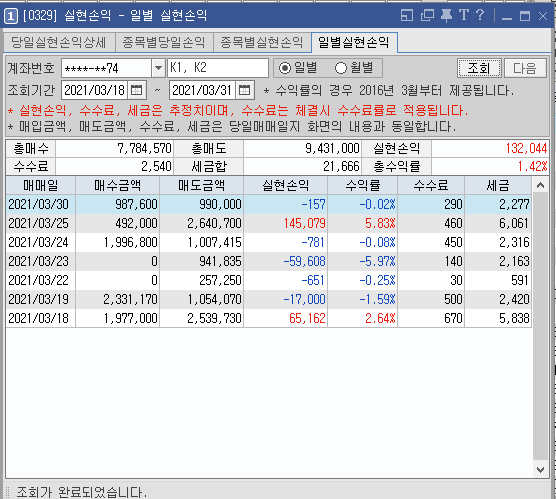Switch to 당일실현손익상세 tab
Image resolution: width=556 pixels, height=499 pixels.
59,43
